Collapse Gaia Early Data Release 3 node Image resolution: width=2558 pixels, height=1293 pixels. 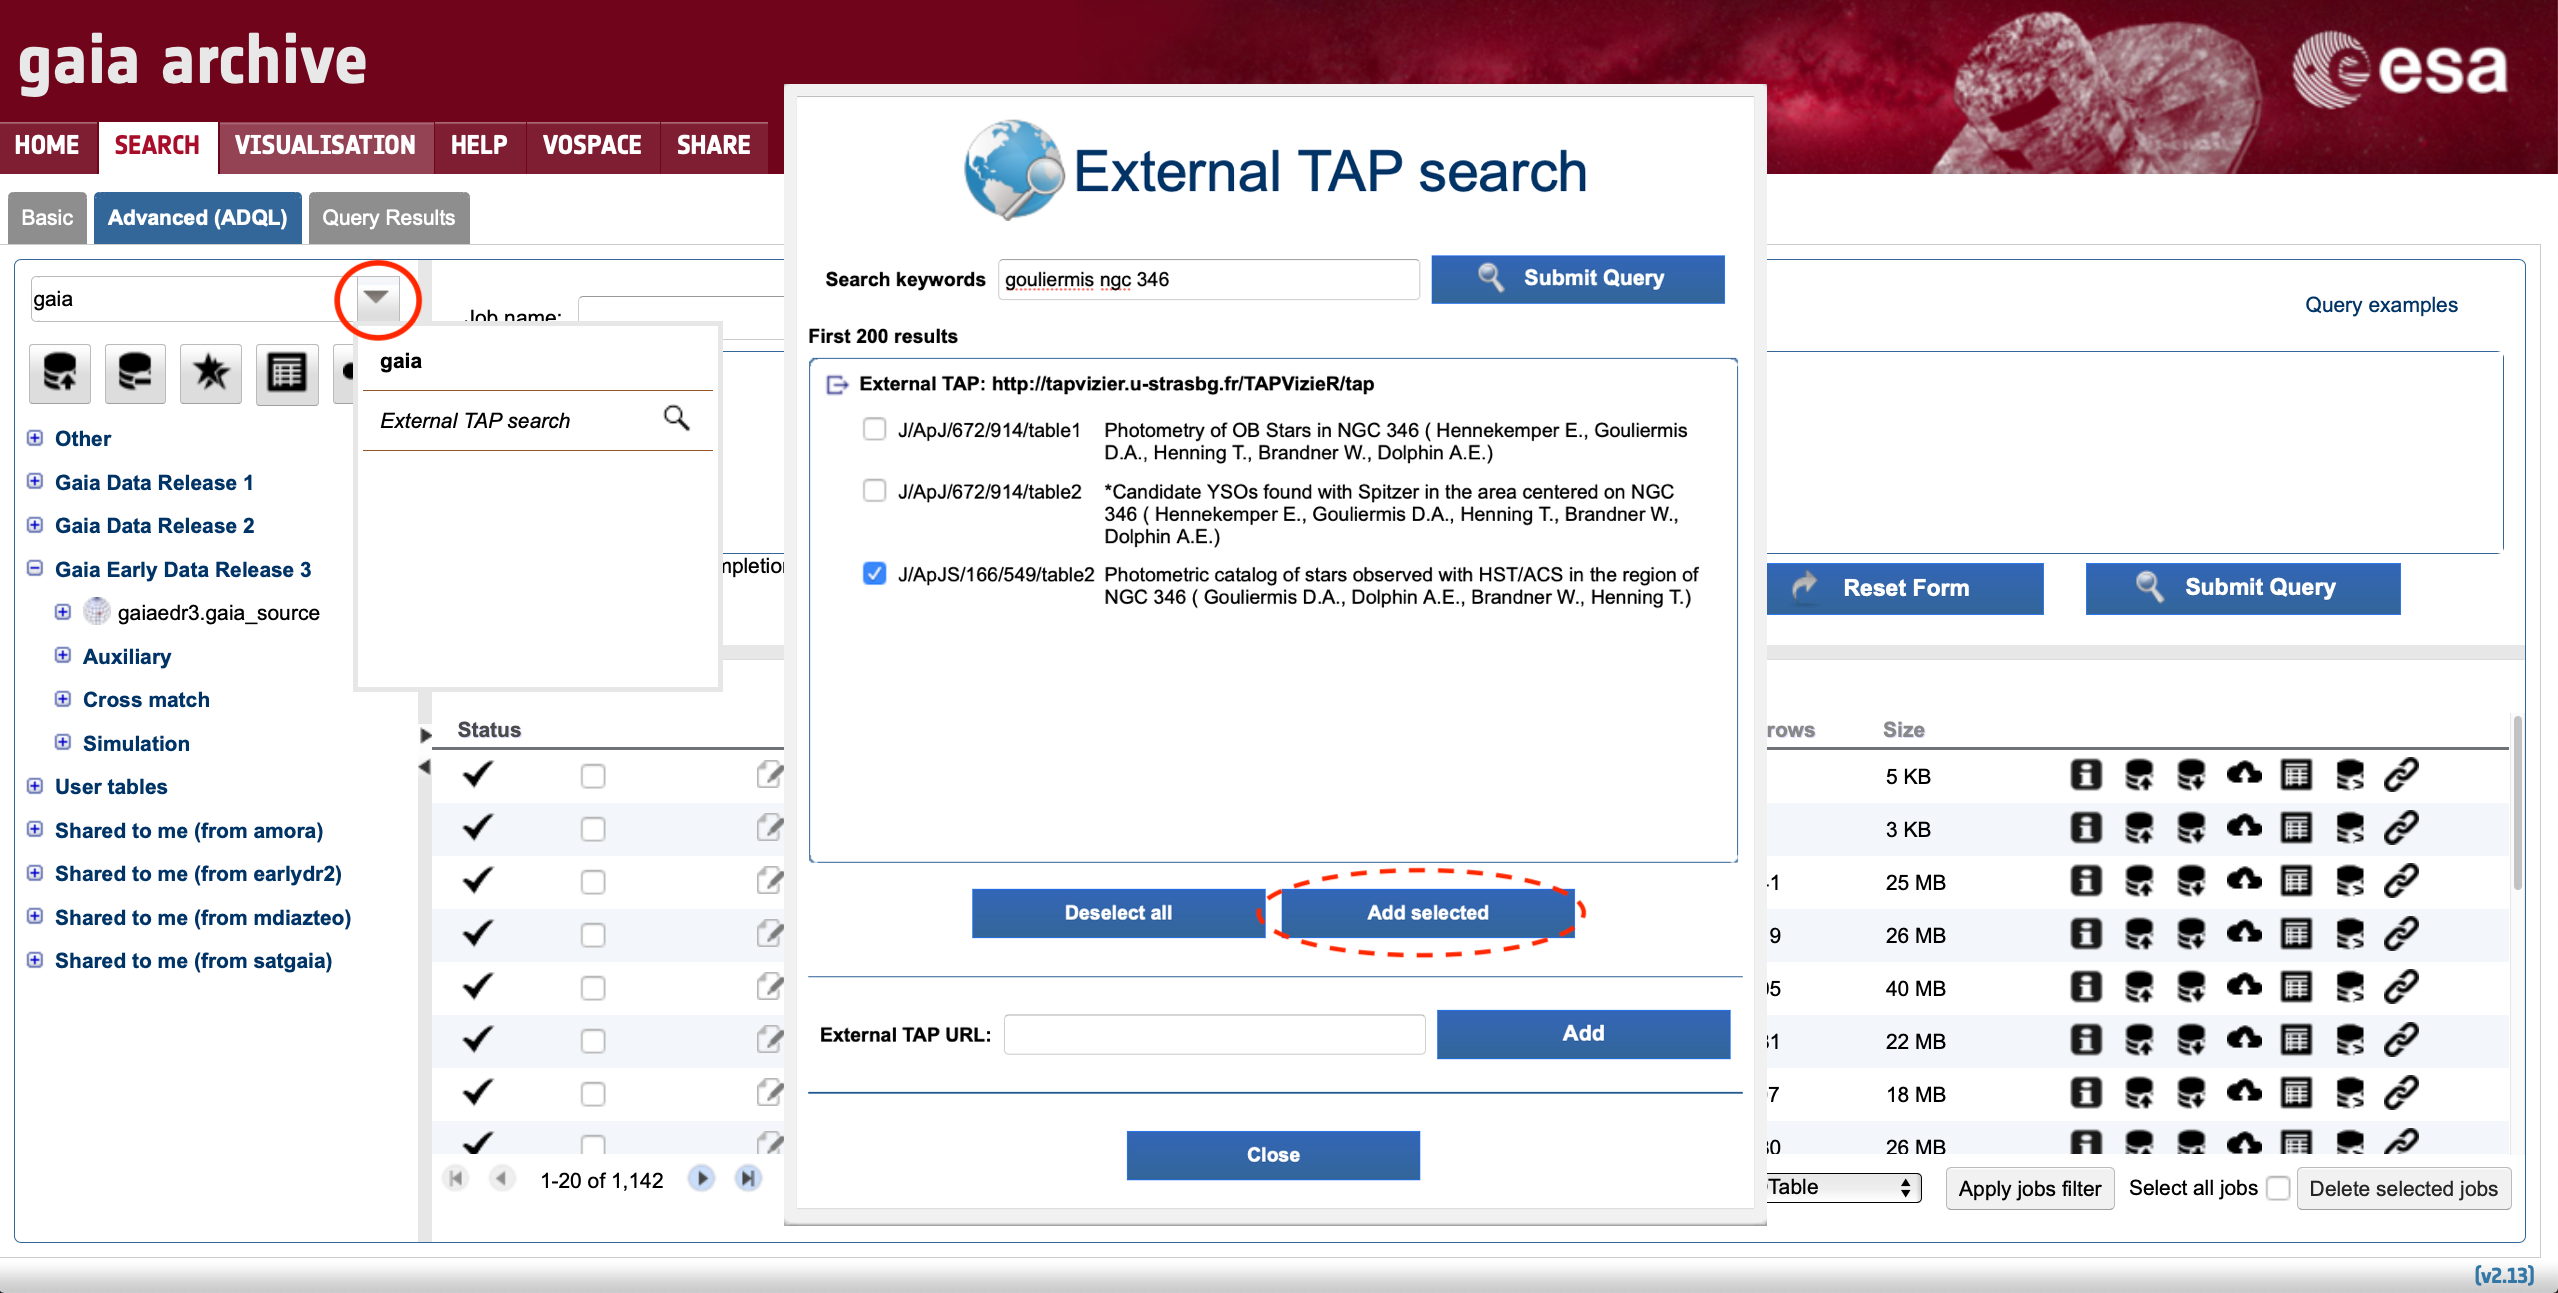coord(35,568)
